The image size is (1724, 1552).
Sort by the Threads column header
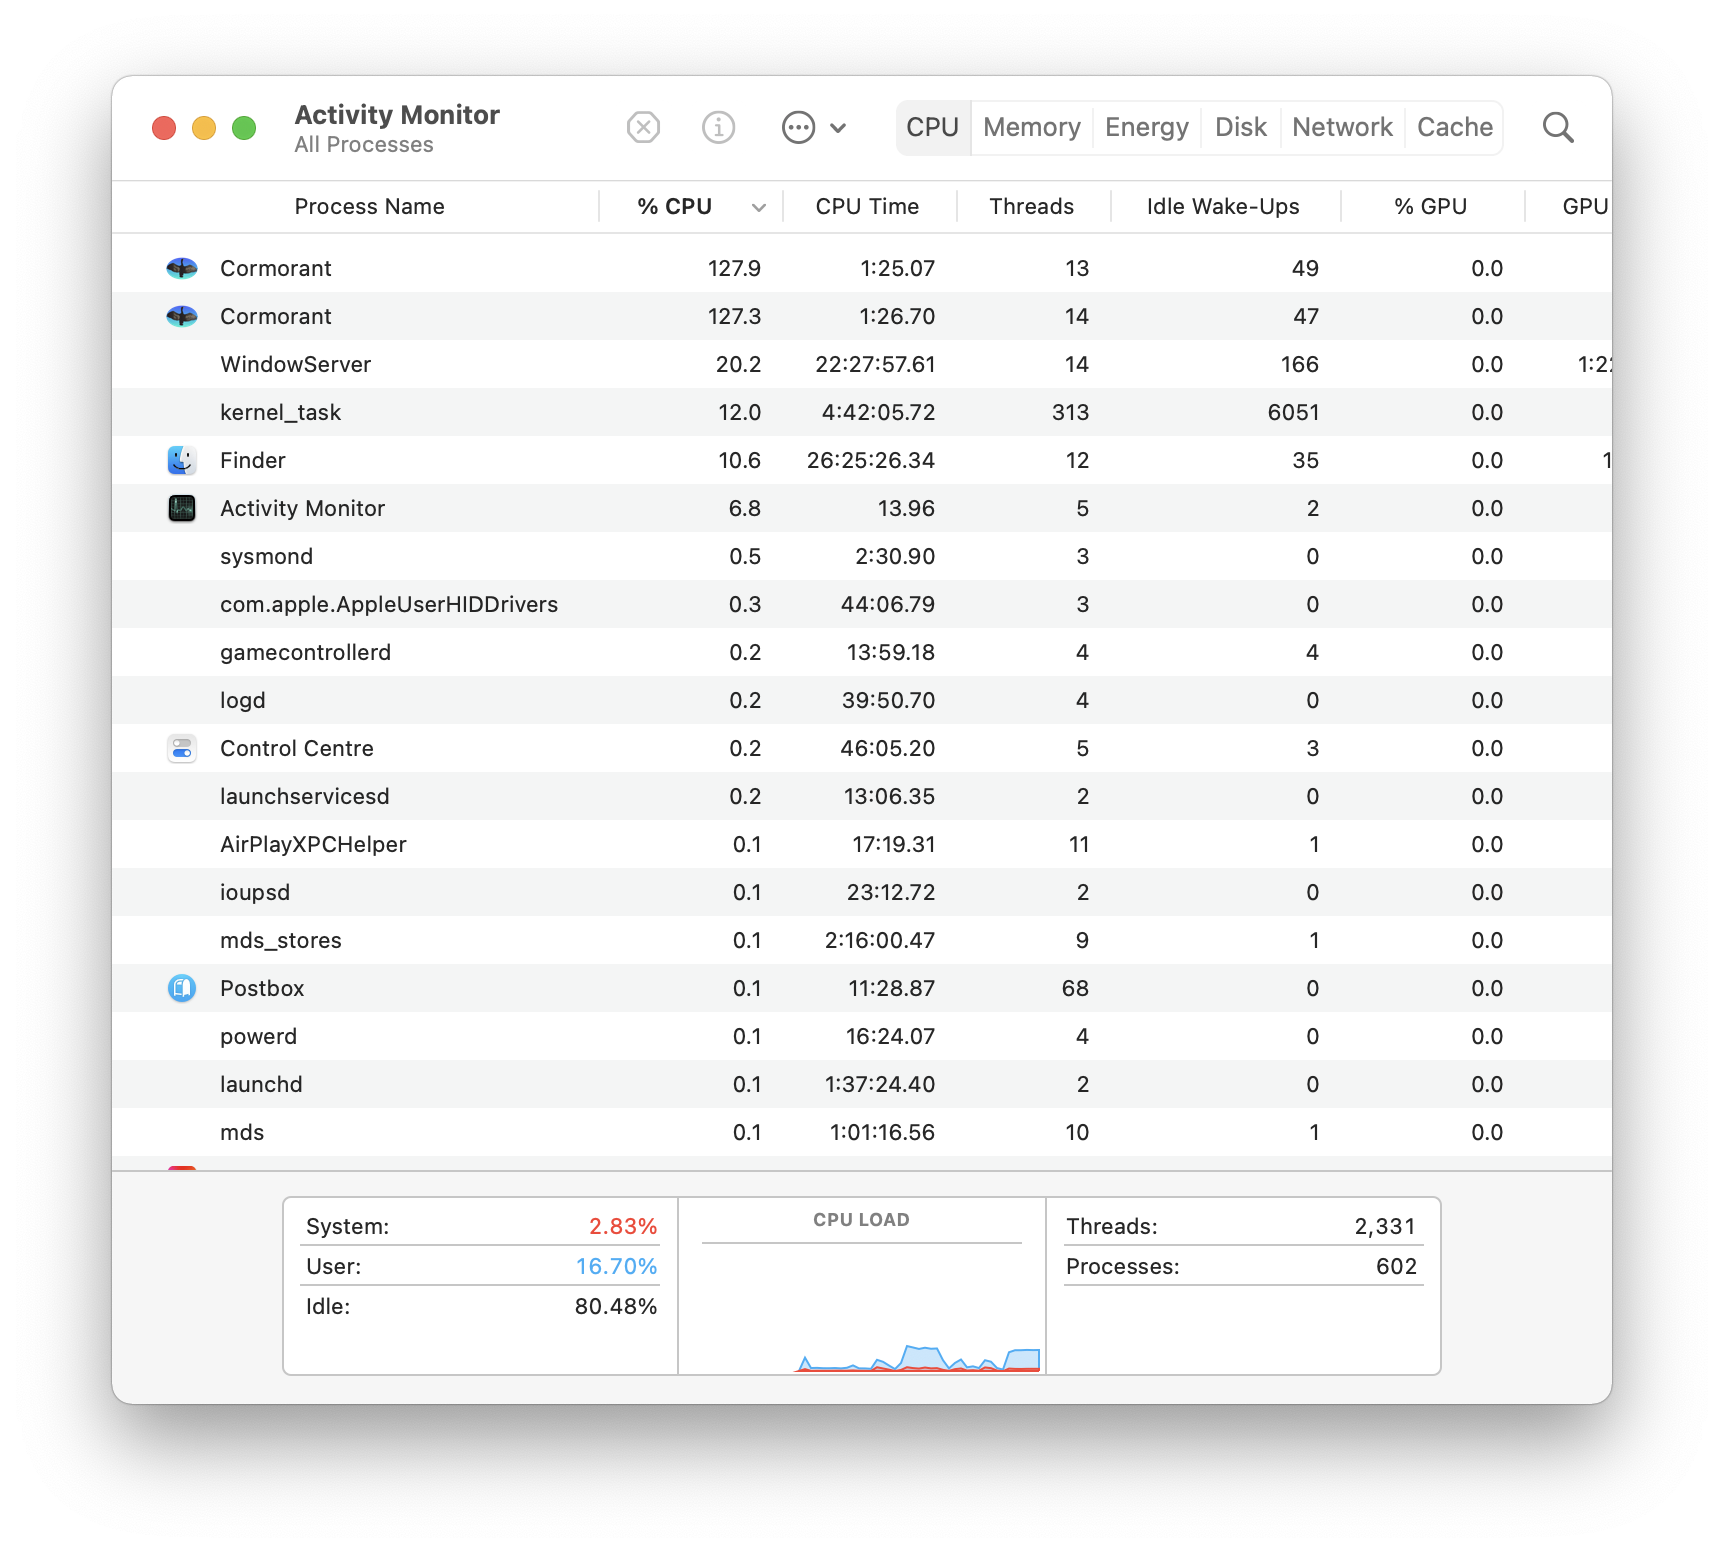tap(1031, 207)
